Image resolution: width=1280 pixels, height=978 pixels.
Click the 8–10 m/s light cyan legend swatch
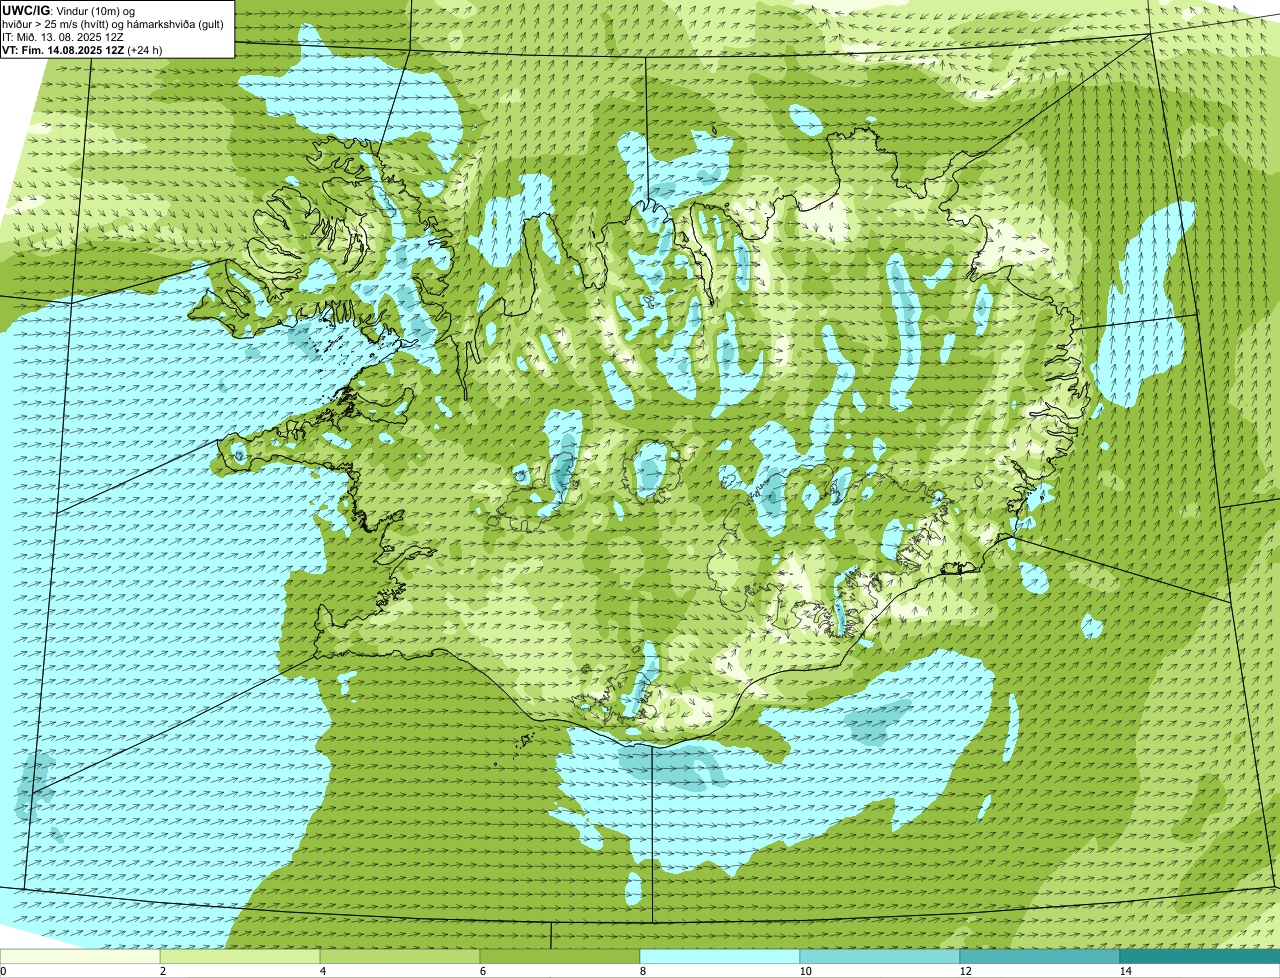coord(720,956)
